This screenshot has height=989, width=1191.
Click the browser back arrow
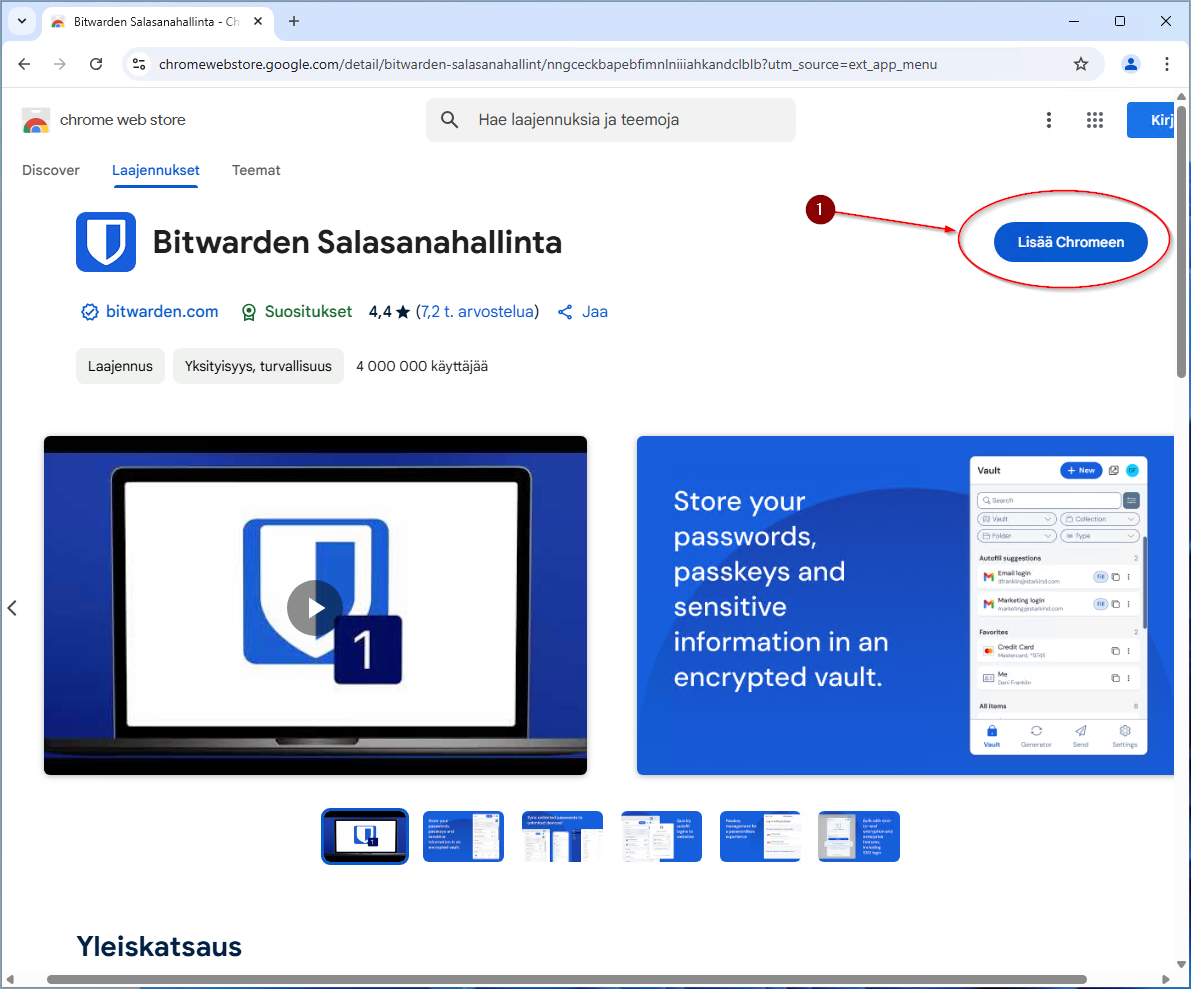tap(24, 64)
